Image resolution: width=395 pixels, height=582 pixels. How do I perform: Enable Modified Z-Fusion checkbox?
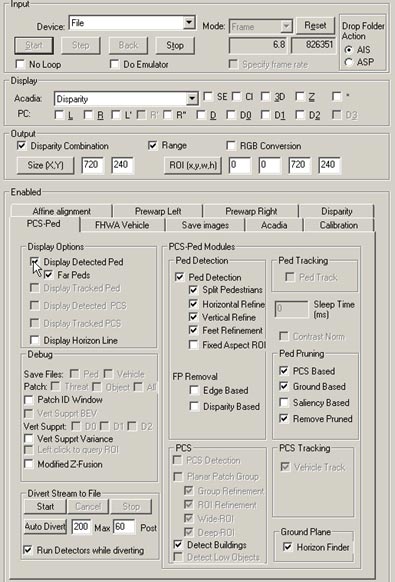pos(29,464)
